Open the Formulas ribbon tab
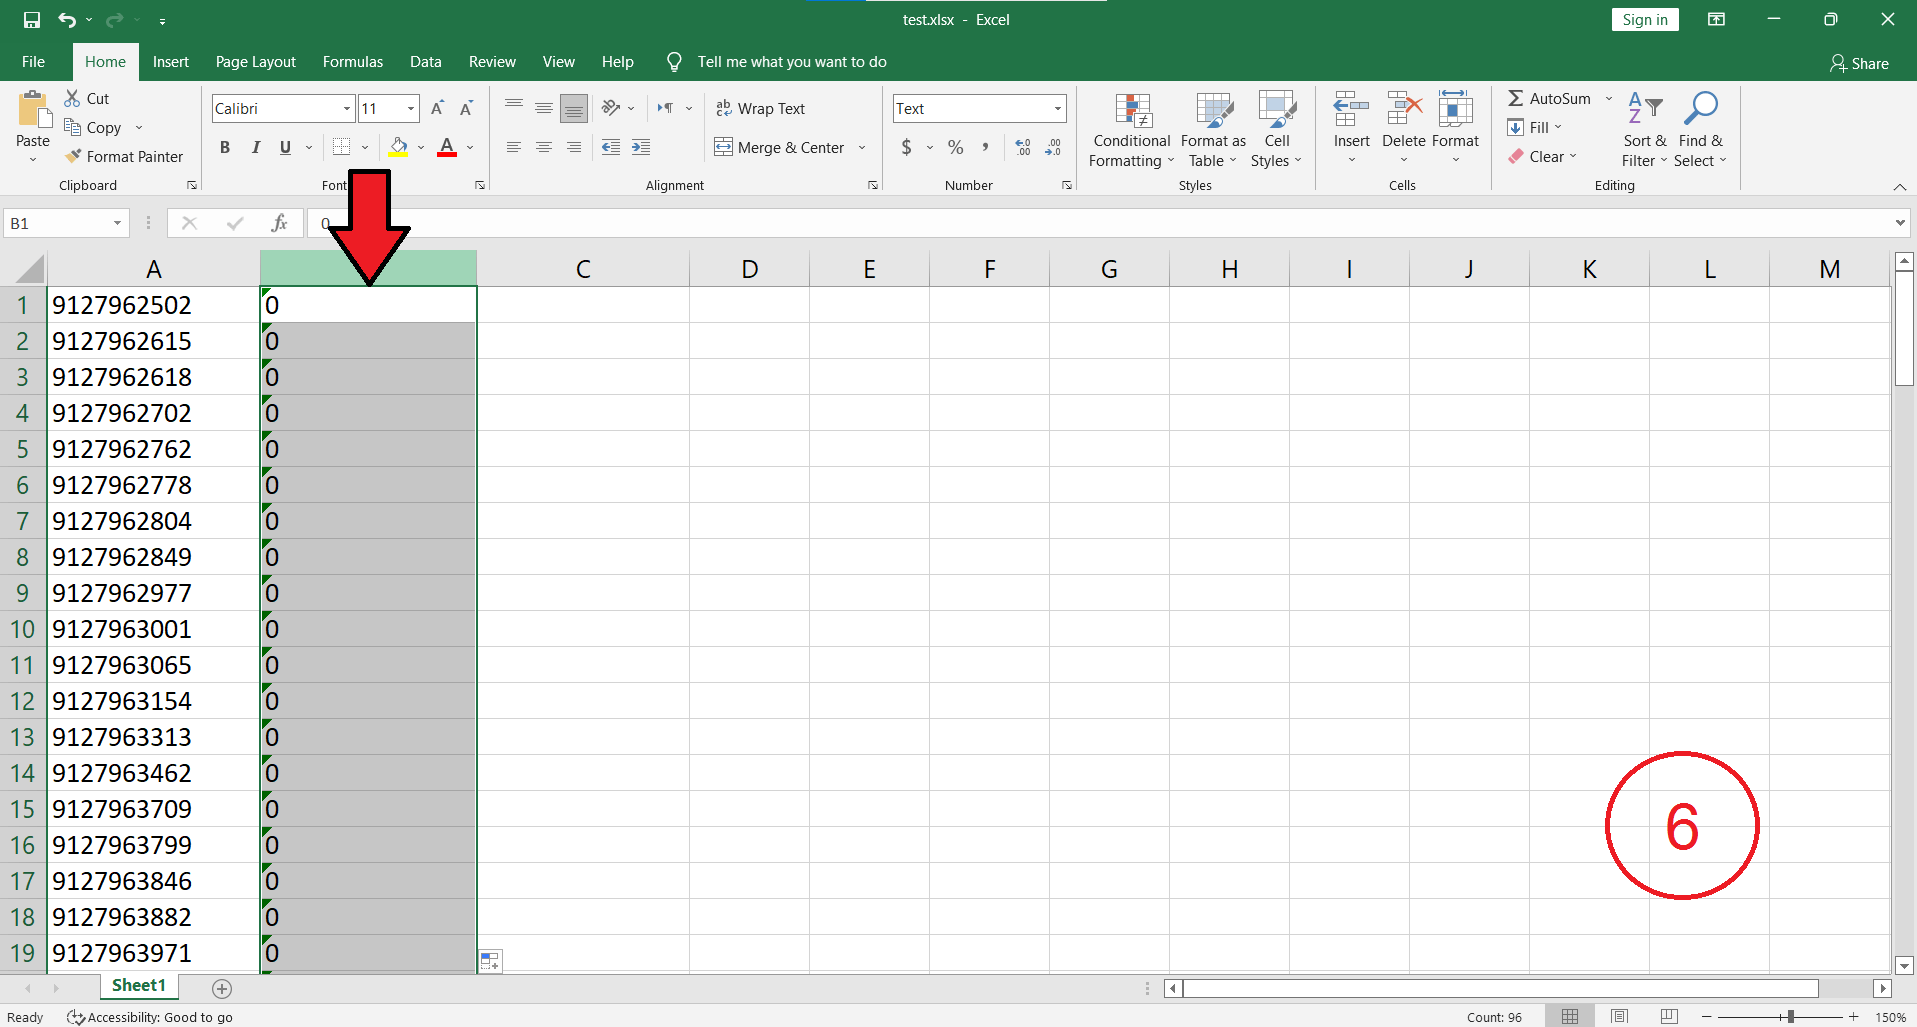This screenshot has height=1027, width=1917. point(352,62)
